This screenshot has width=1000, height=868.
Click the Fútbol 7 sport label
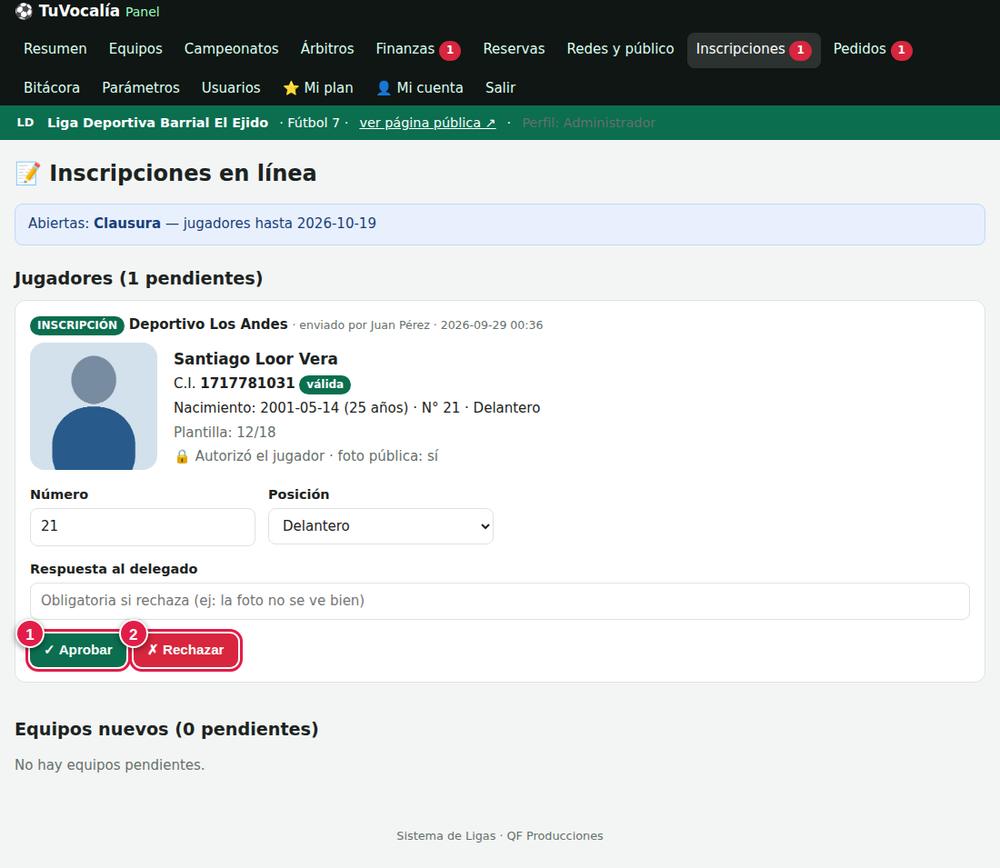click(313, 122)
